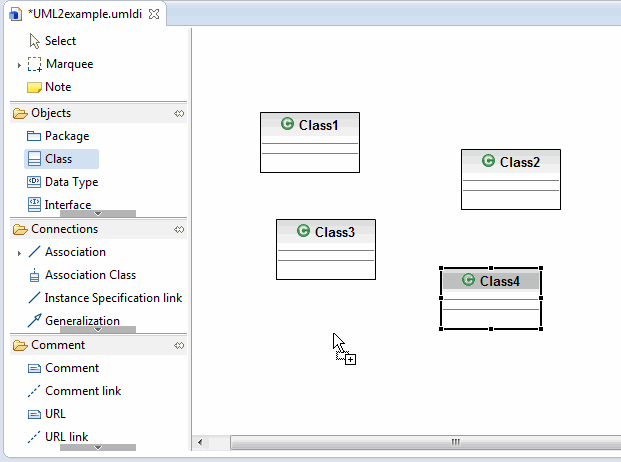Expand the Marquee tool options arrow

tap(19, 65)
